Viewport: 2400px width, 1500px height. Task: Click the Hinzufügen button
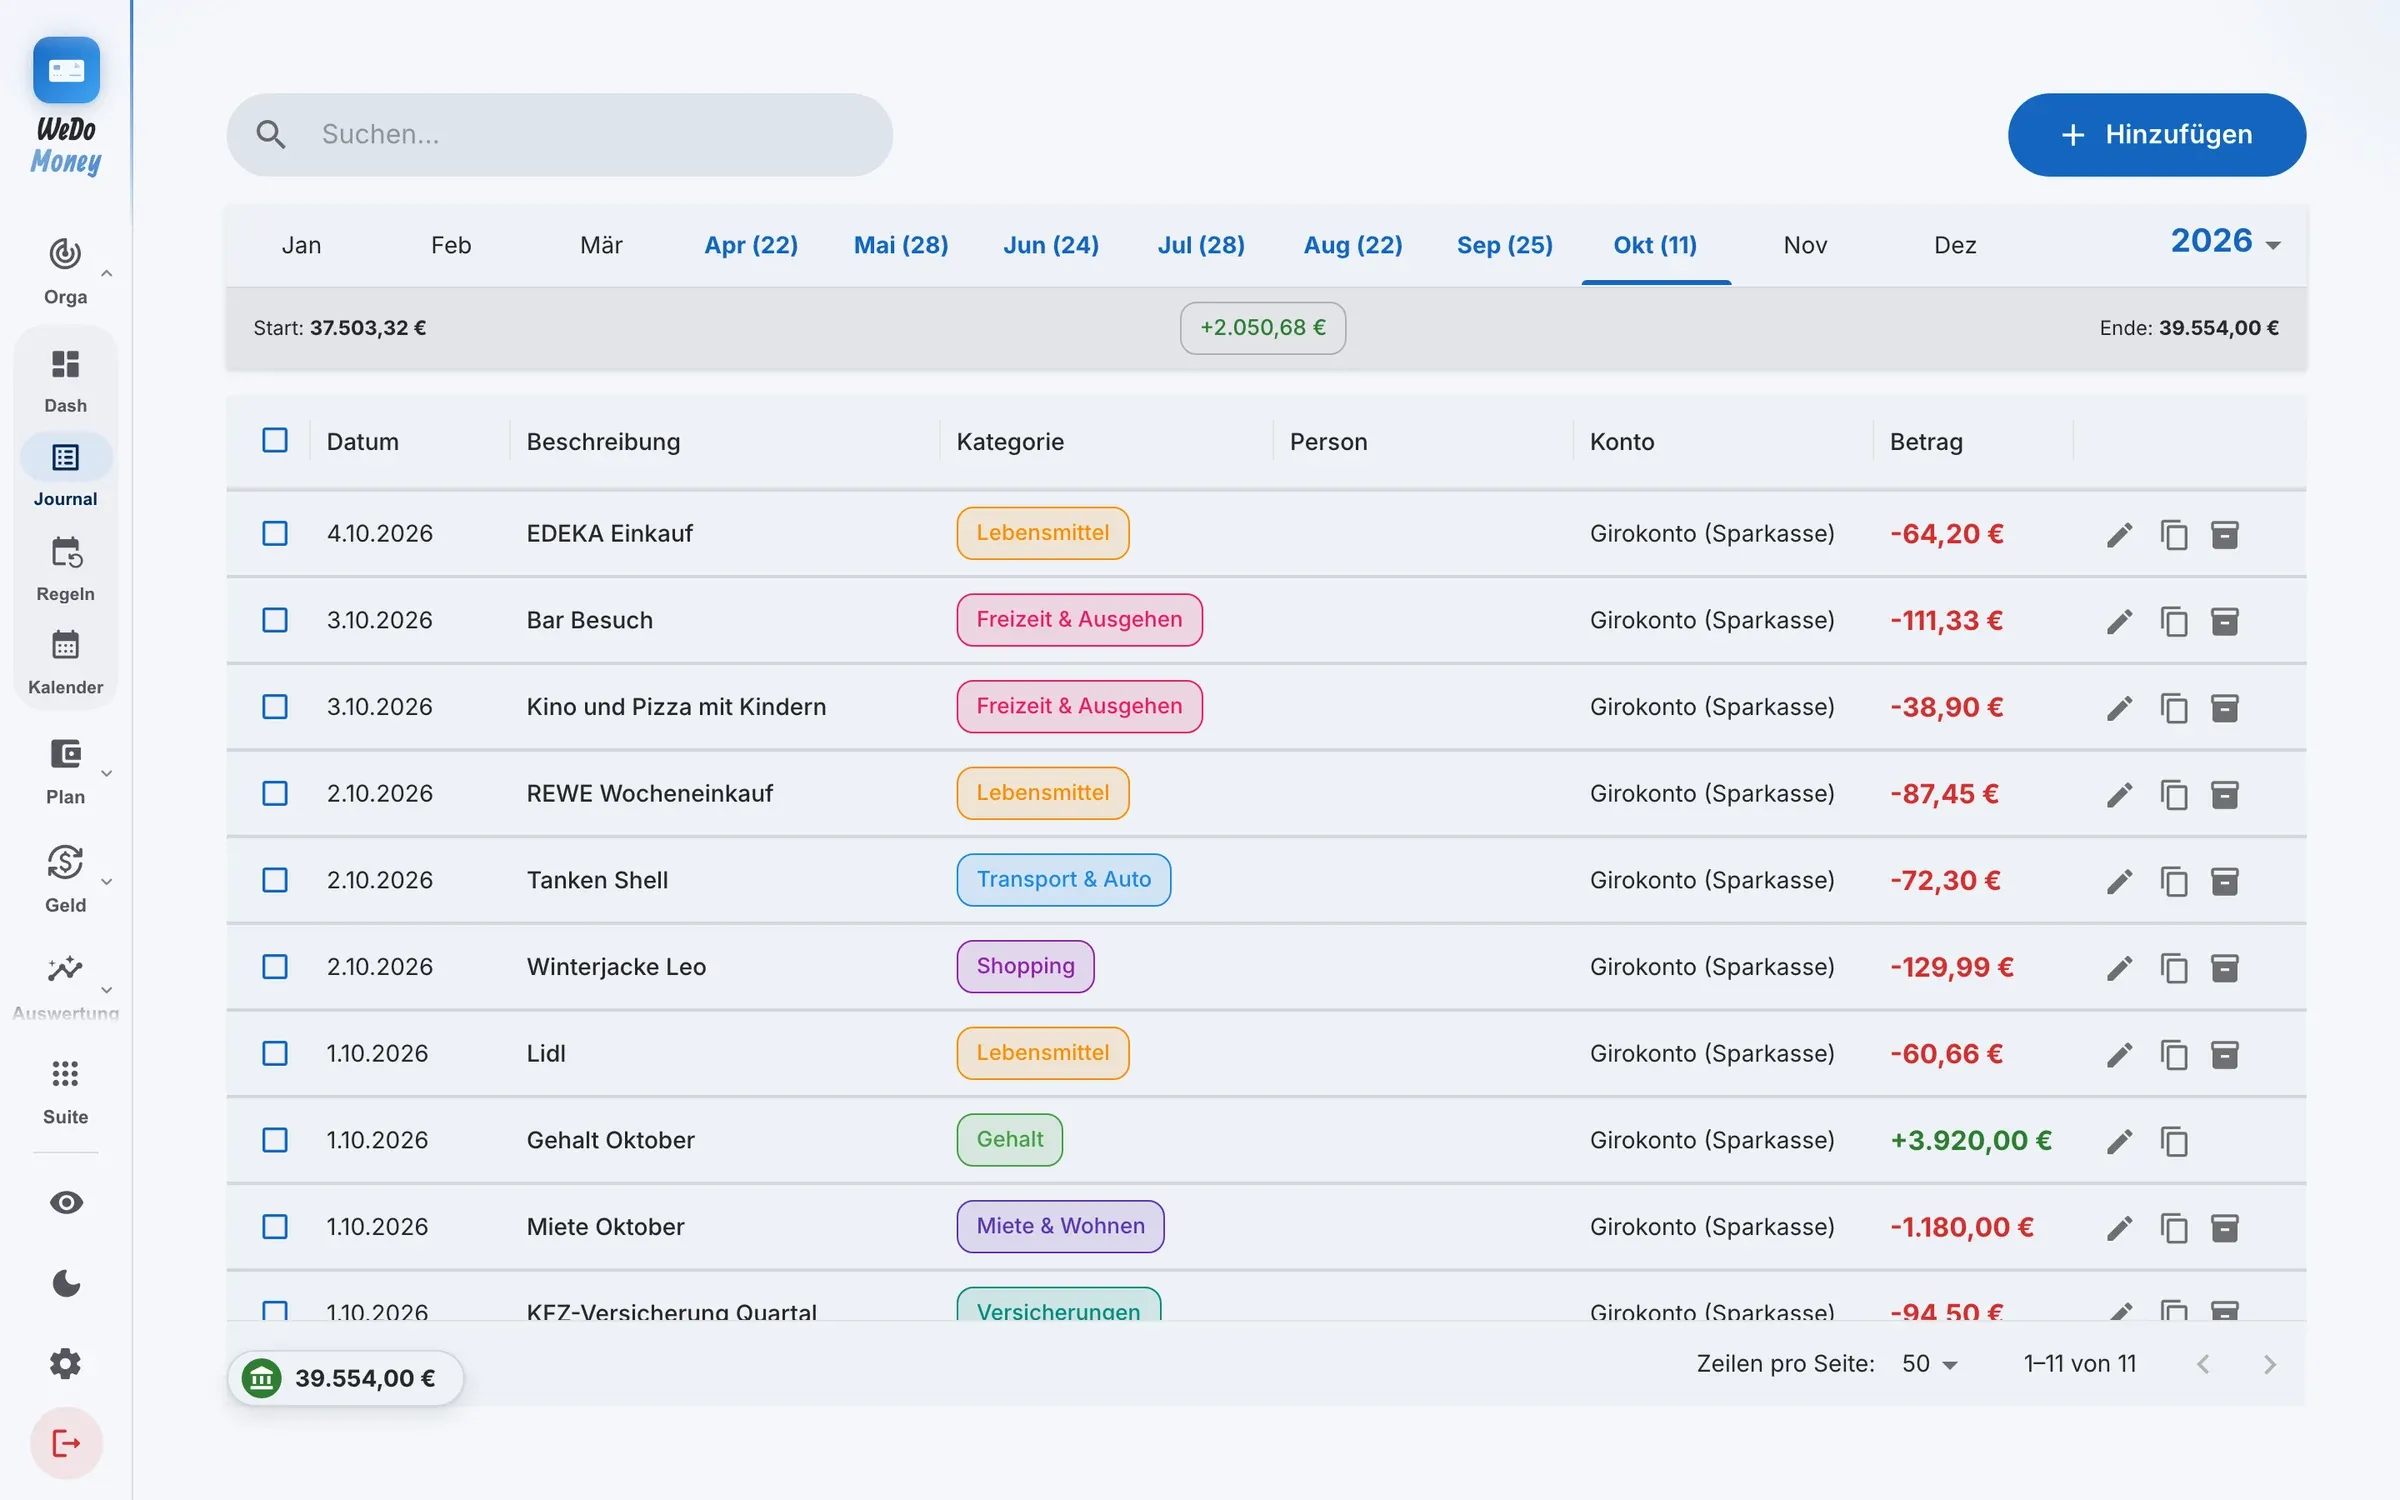pyautogui.click(x=2157, y=135)
